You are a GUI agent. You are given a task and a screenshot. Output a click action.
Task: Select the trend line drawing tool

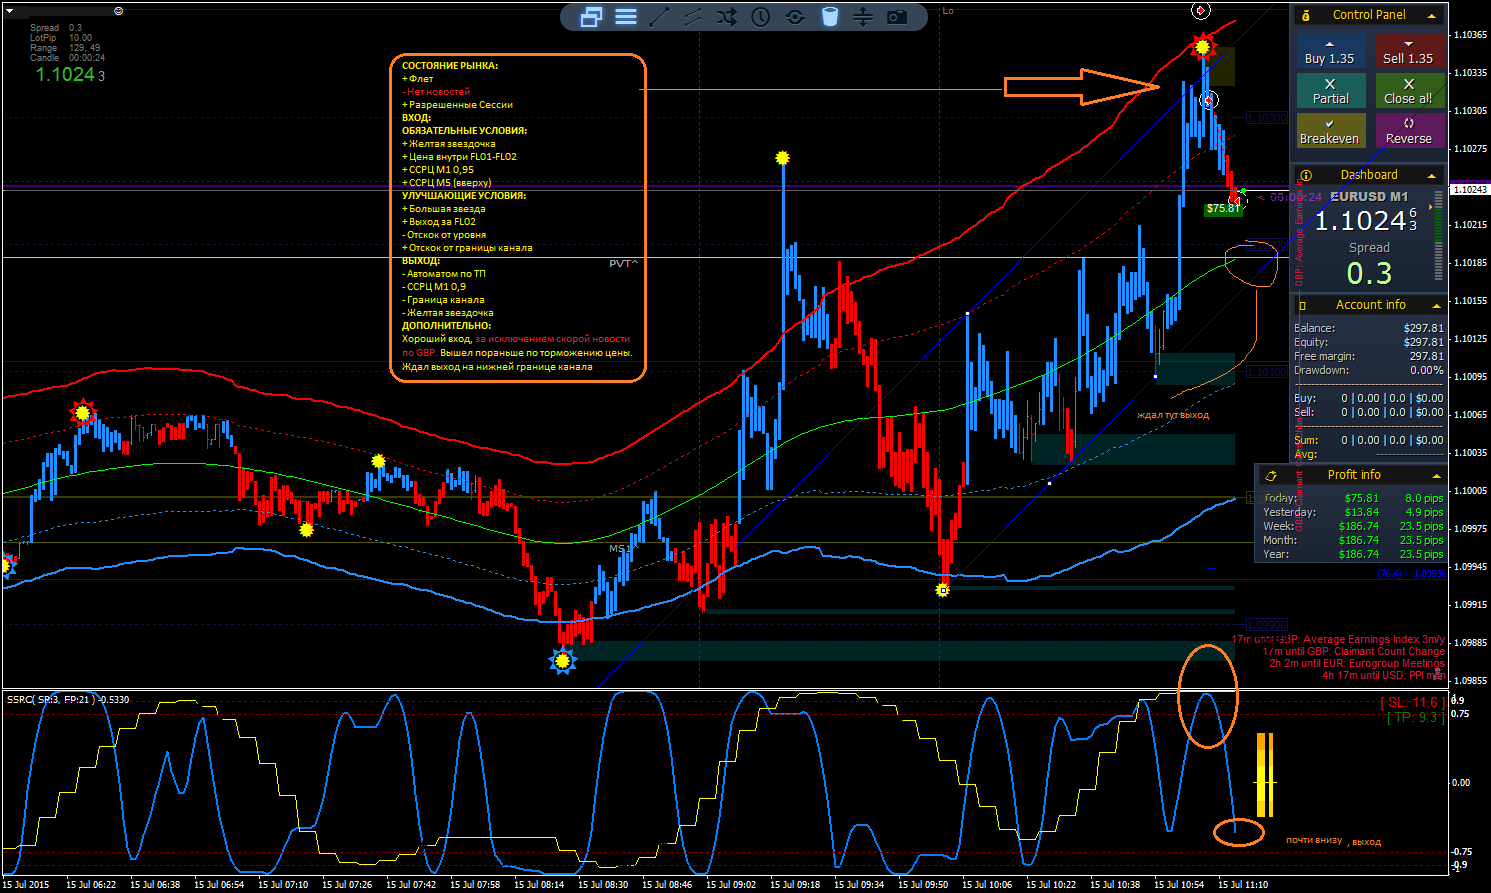(x=660, y=16)
